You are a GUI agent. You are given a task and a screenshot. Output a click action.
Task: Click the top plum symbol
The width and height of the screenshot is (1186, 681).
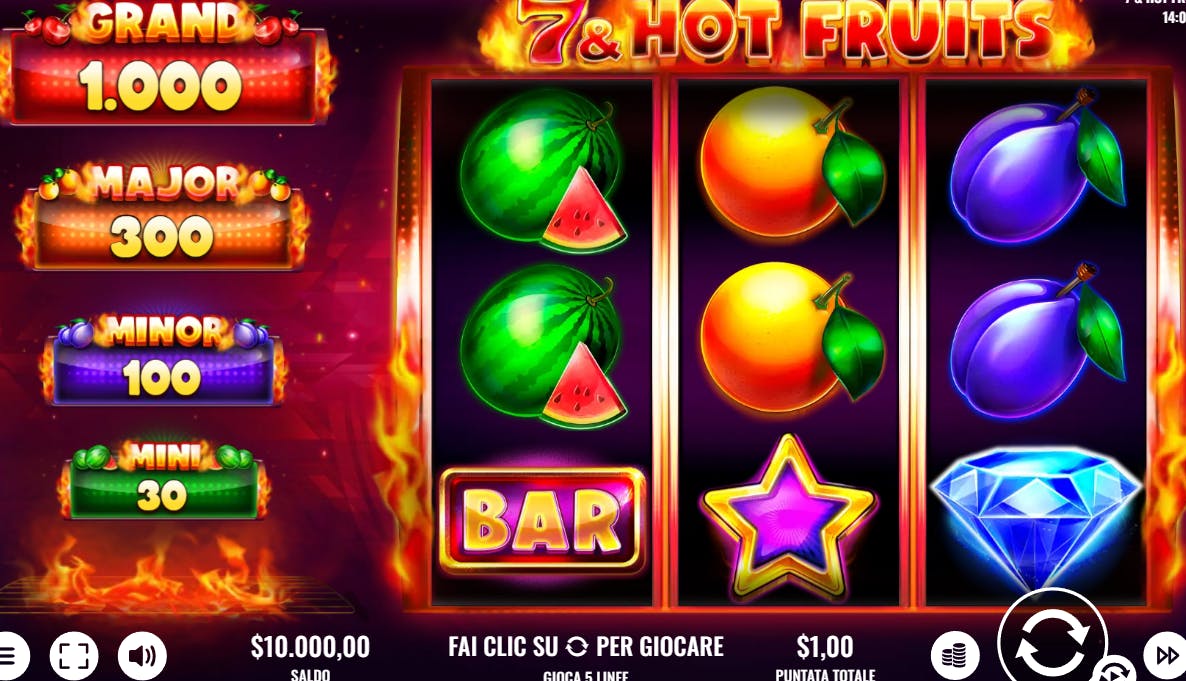pyautogui.click(x=1038, y=166)
